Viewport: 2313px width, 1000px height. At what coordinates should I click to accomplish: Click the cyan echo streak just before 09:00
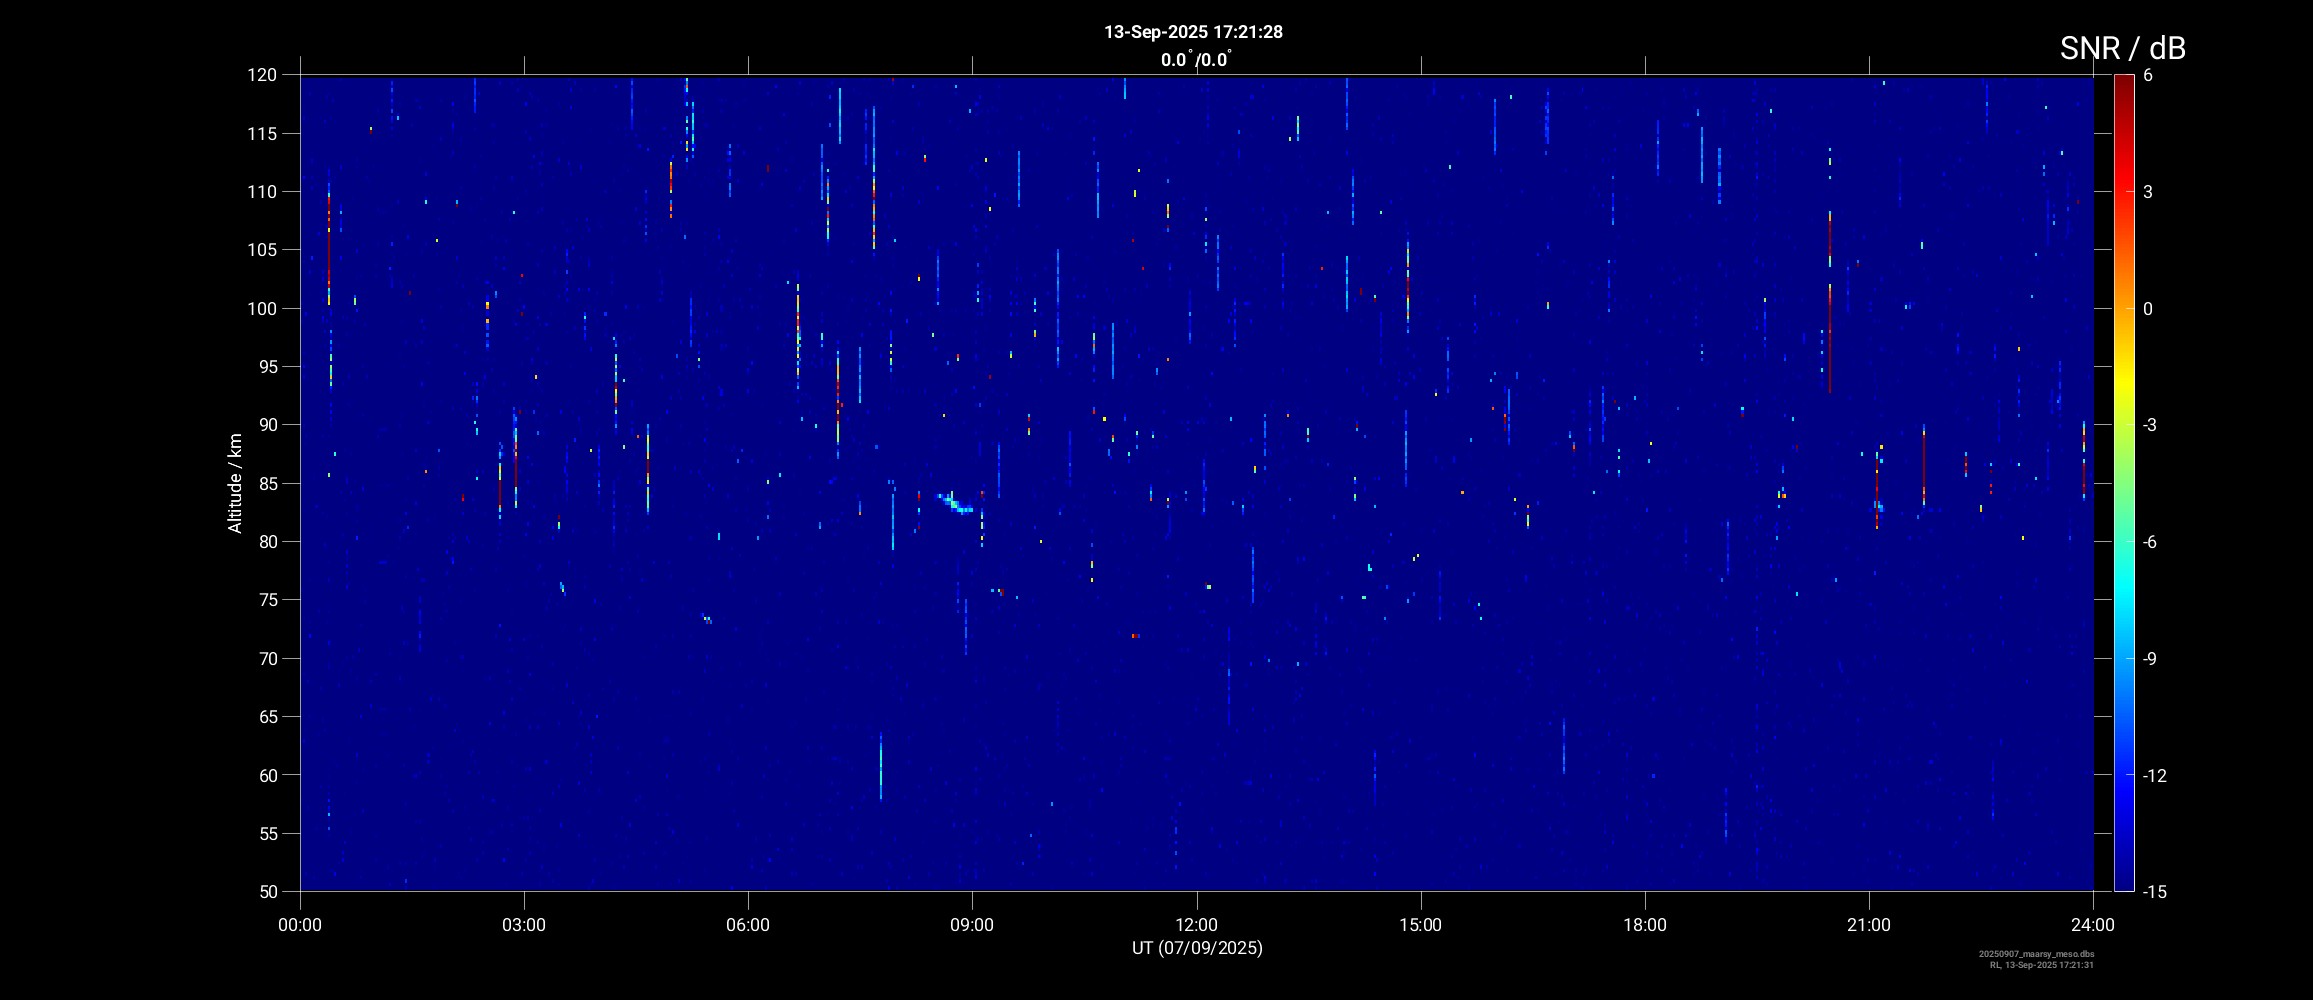click(955, 503)
